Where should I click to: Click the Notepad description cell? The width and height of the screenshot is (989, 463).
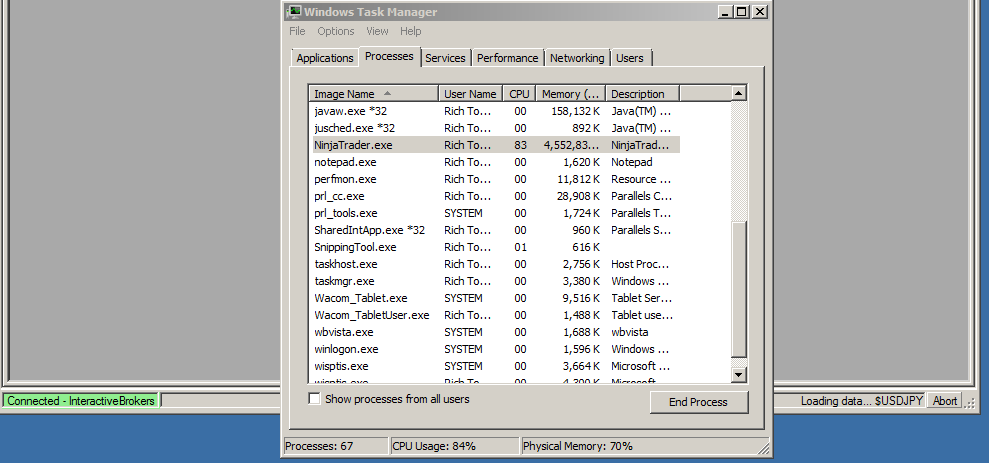631,162
